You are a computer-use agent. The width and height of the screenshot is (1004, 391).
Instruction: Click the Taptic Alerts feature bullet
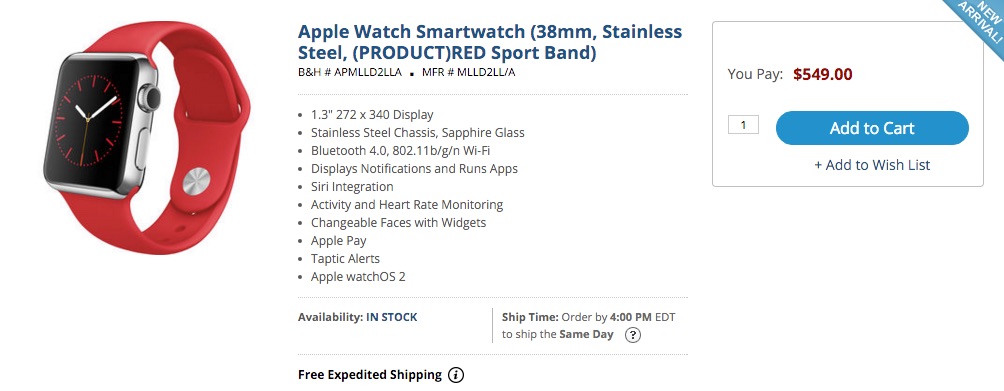tap(345, 259)
